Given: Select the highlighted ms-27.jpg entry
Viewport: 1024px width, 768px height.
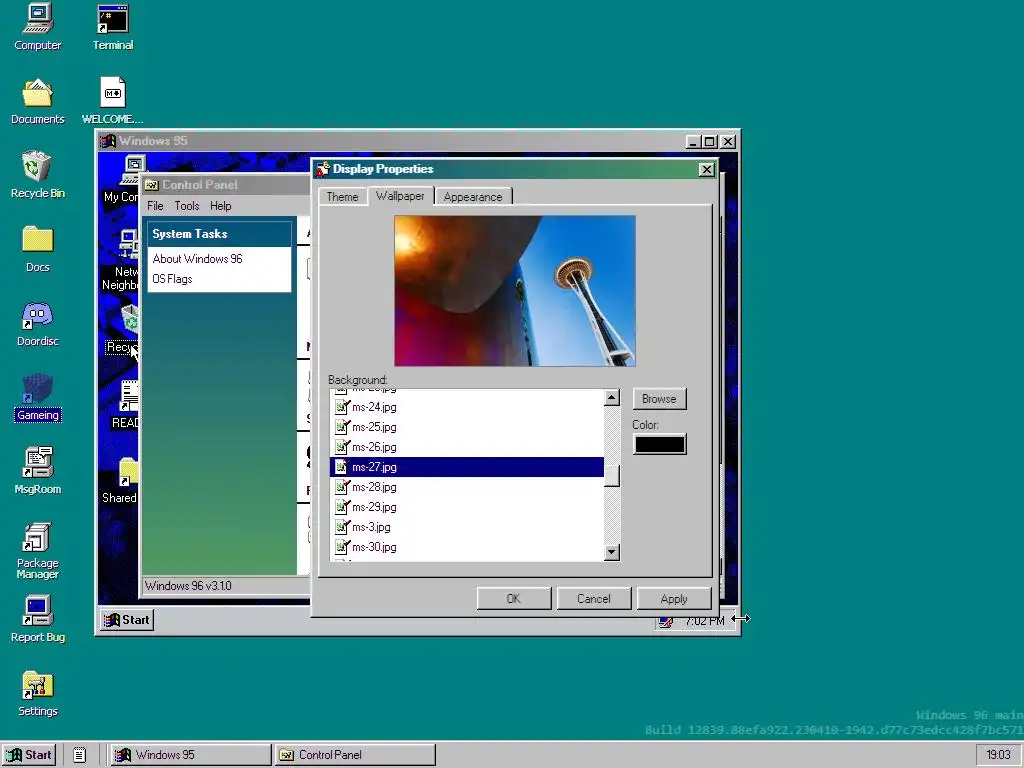Looking at the screenshot, I should 468,467.
